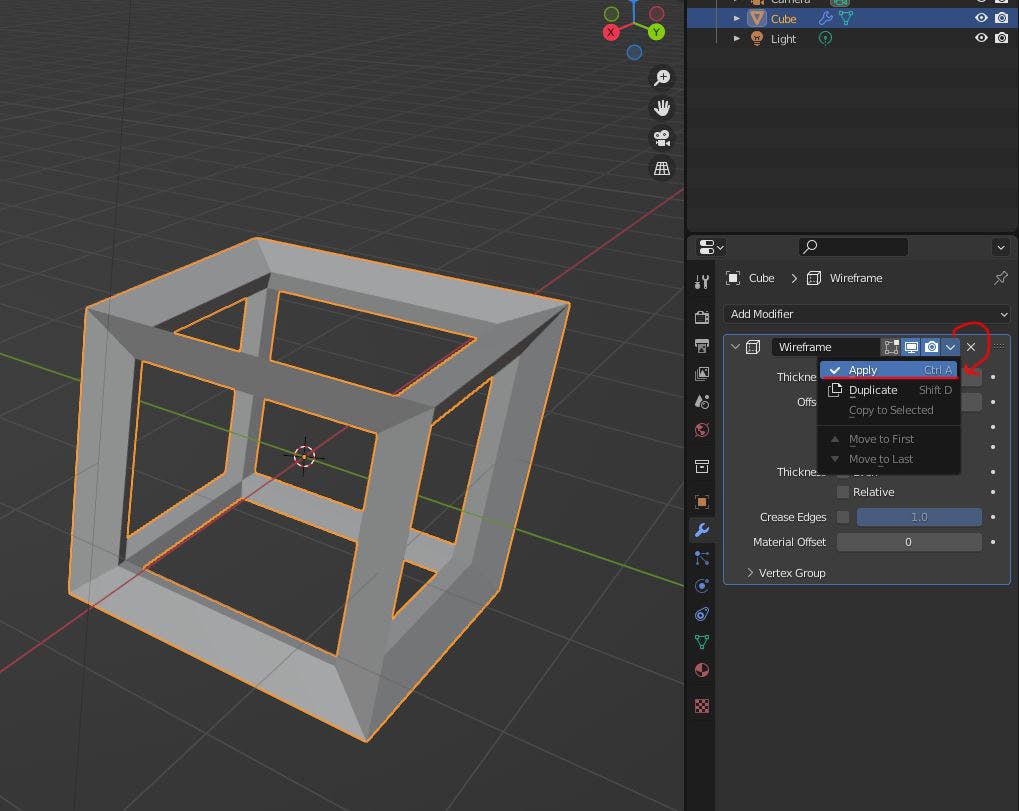Toggle pin icon in properties header
This screenshot has height=811, width=1019.
(1001, 278)
